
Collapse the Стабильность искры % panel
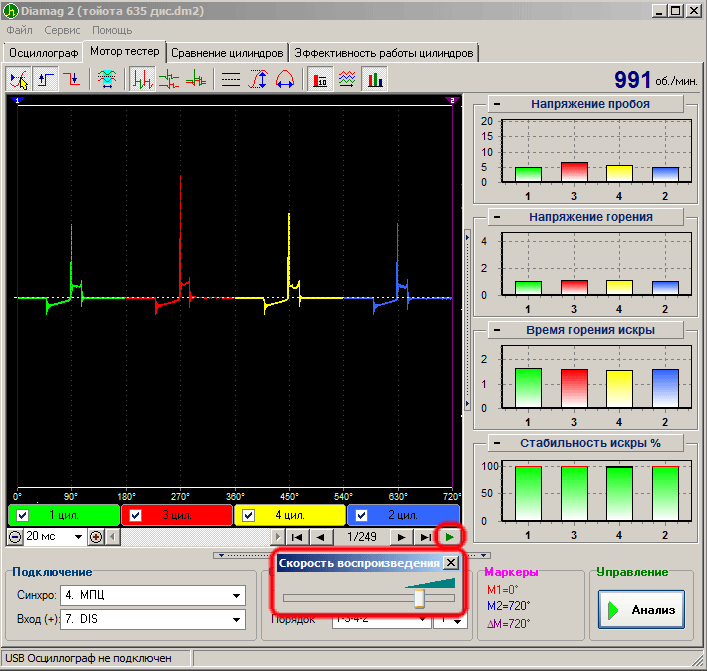point(497,443)
